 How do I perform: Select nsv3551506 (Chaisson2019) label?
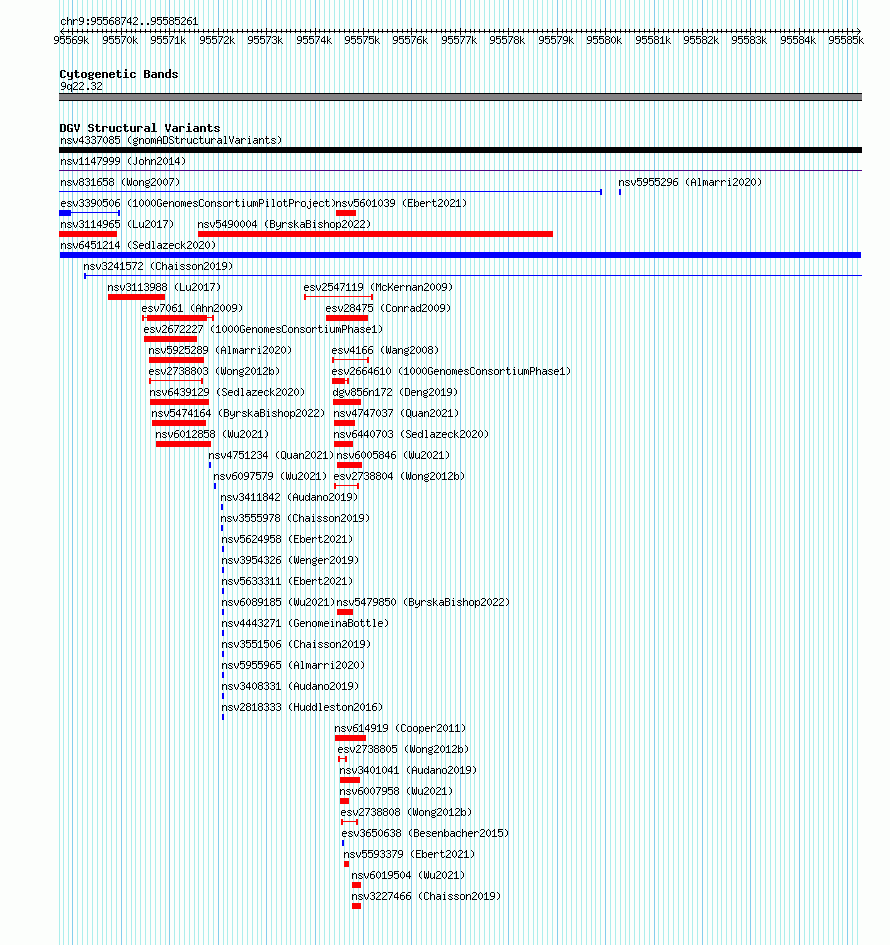(296, 645)
